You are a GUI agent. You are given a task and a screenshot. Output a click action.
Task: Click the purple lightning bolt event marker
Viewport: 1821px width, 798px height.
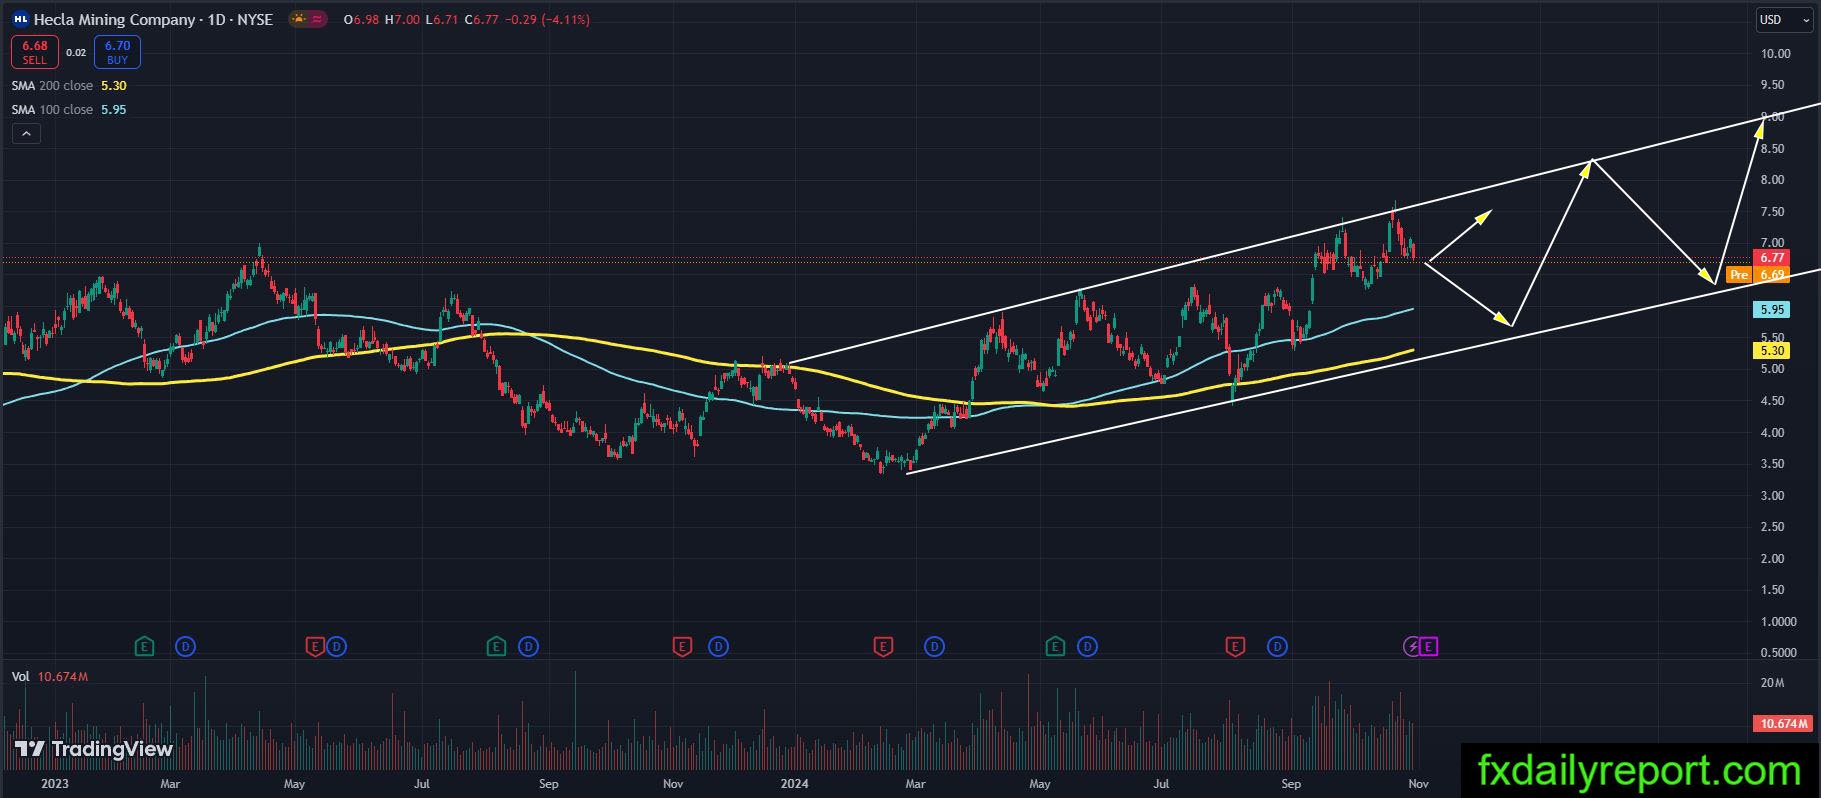[1412, 647]
